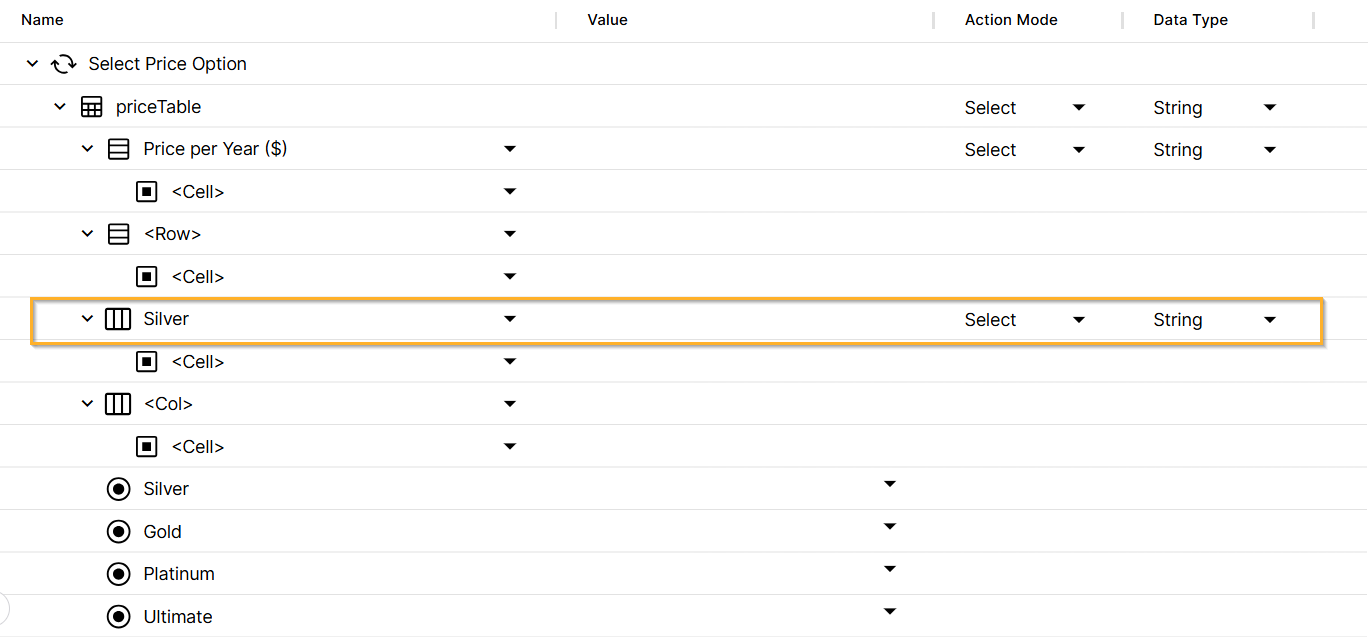The height and width of the screenshot is (637, 1368).
Task: Click the <Row> row icon
Action: pos(118,234)
